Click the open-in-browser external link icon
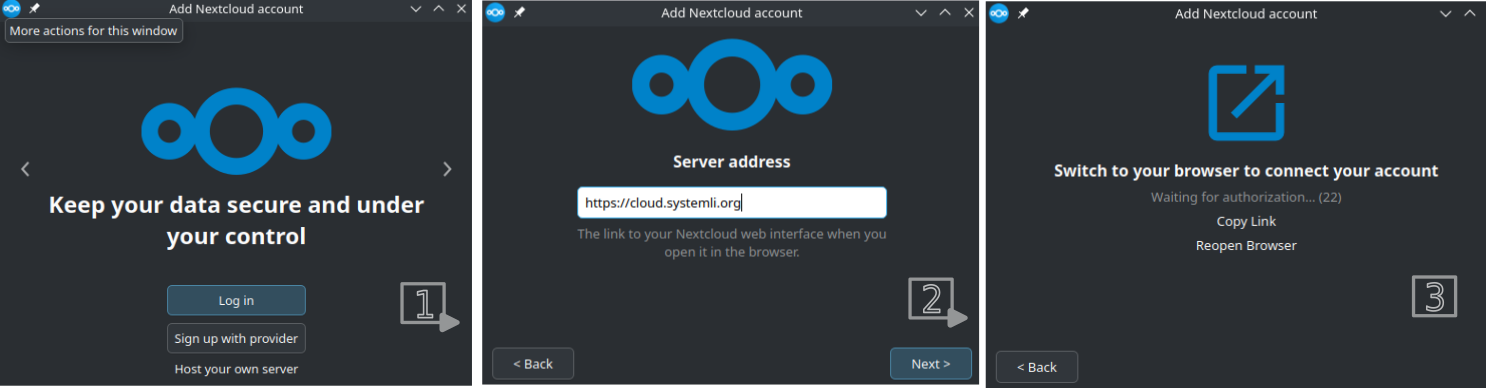The width and height of the screenshot is (1486, 388). click(x=1246, y=102)
